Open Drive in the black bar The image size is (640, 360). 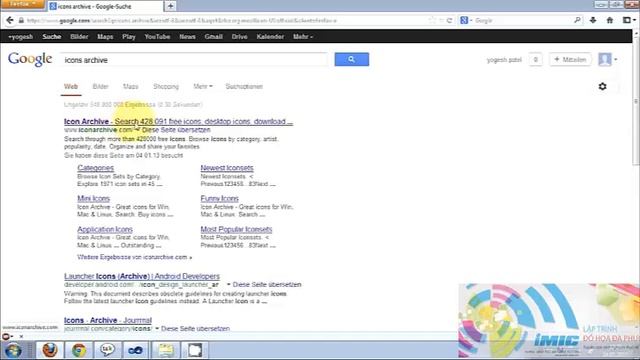[x=240, y=37]
